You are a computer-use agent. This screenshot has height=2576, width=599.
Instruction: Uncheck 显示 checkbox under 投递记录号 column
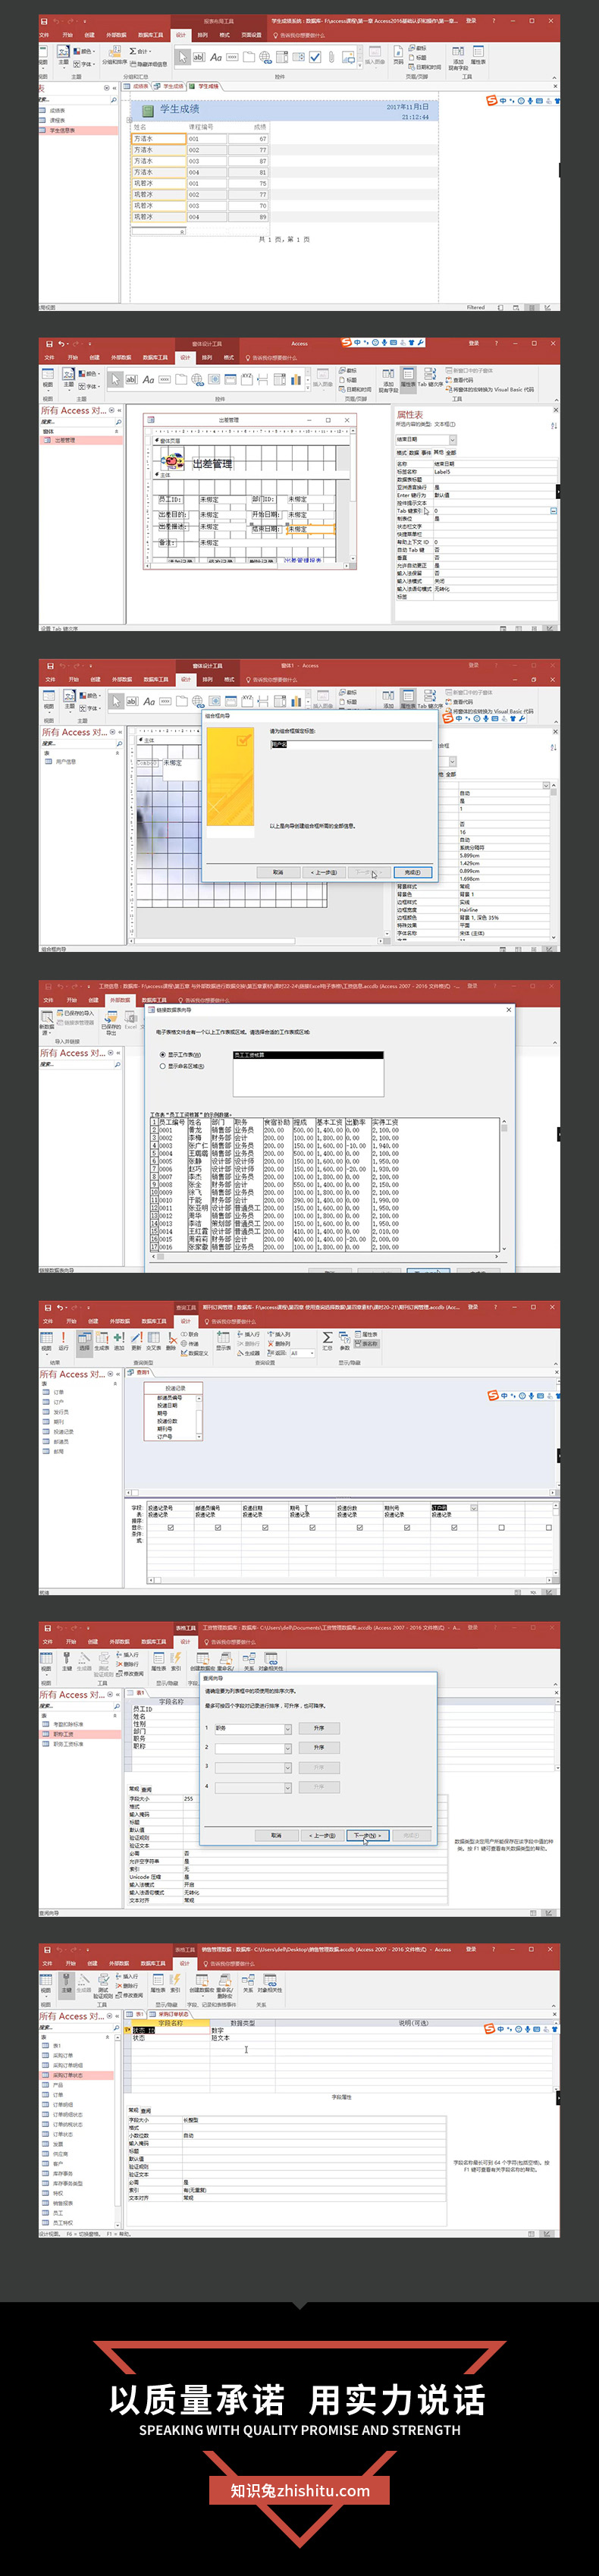tap(170, 1527)
